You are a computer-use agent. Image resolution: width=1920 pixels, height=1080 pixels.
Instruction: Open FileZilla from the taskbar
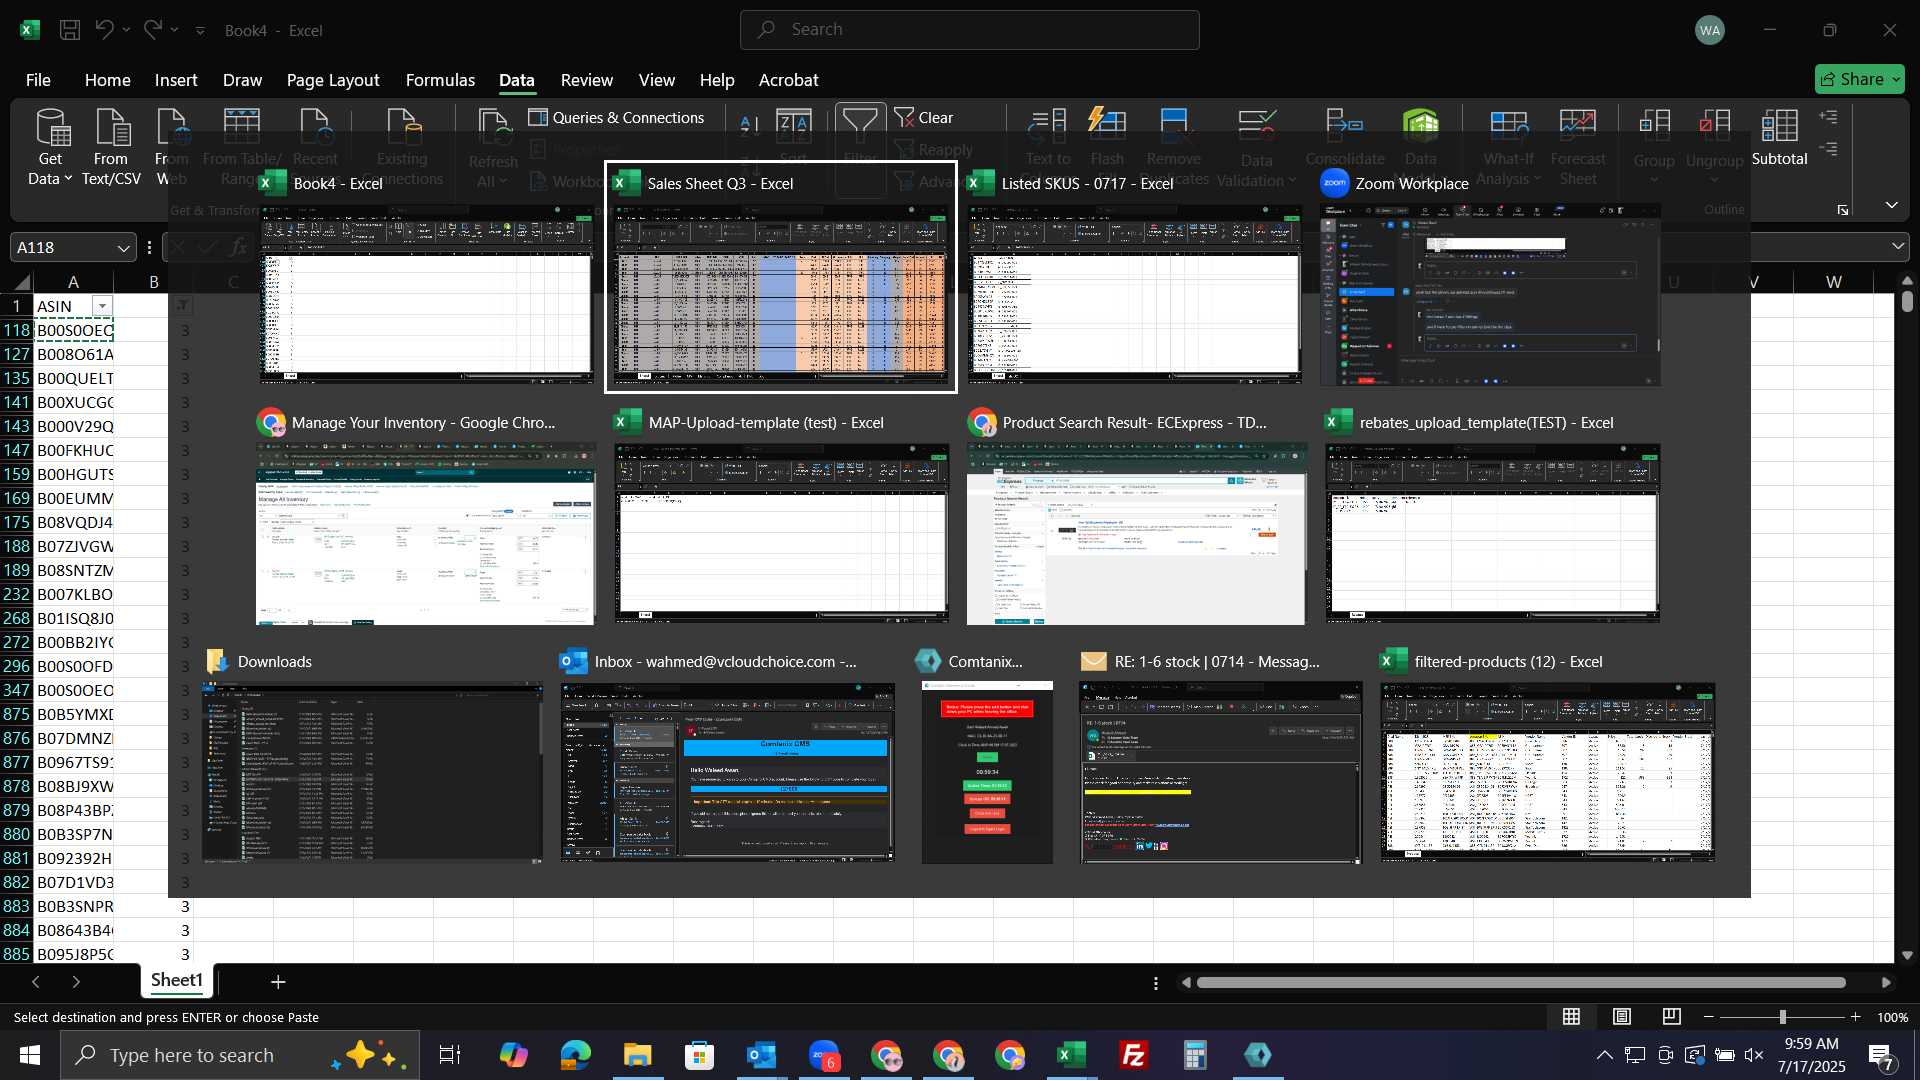1133,1055
